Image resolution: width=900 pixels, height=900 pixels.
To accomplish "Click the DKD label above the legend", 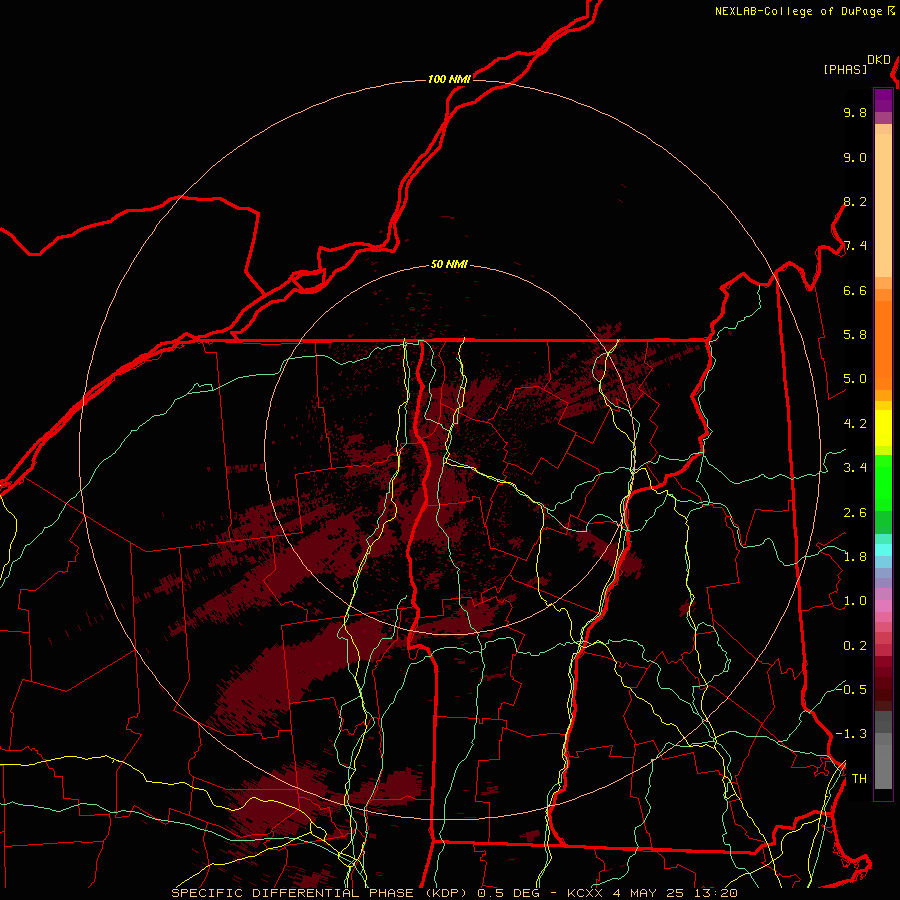I will click(x=879, y=60).
